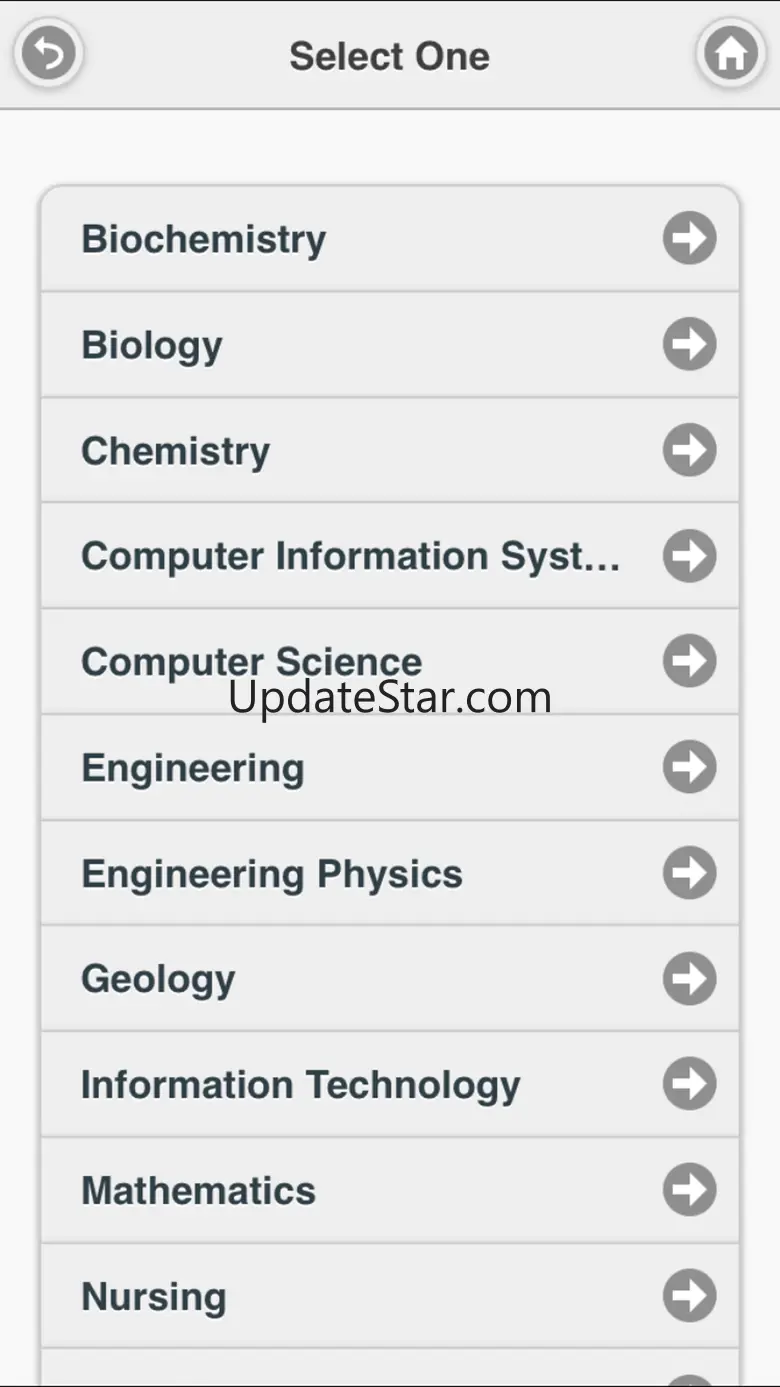Go to home screen icon
780x1387 pixels.
pyautogui.click(x=731, y=54)
